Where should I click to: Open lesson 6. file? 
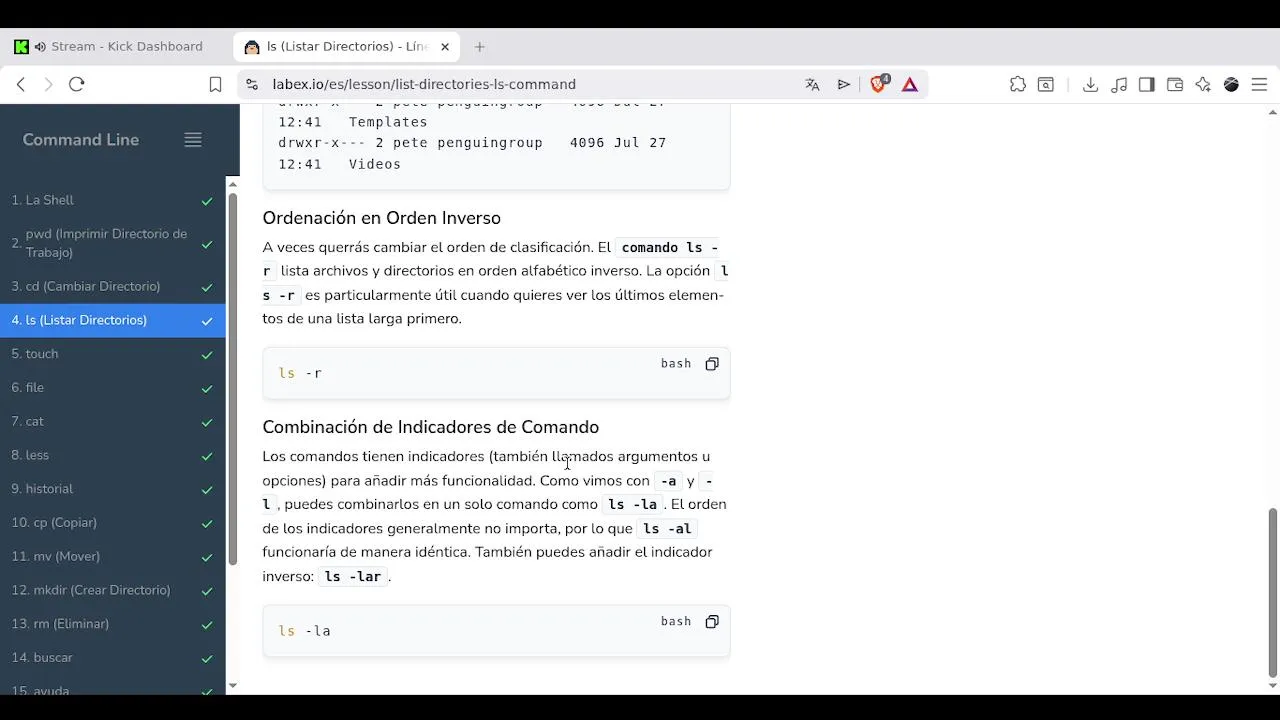pyautogui.click(x=112, y=388)
